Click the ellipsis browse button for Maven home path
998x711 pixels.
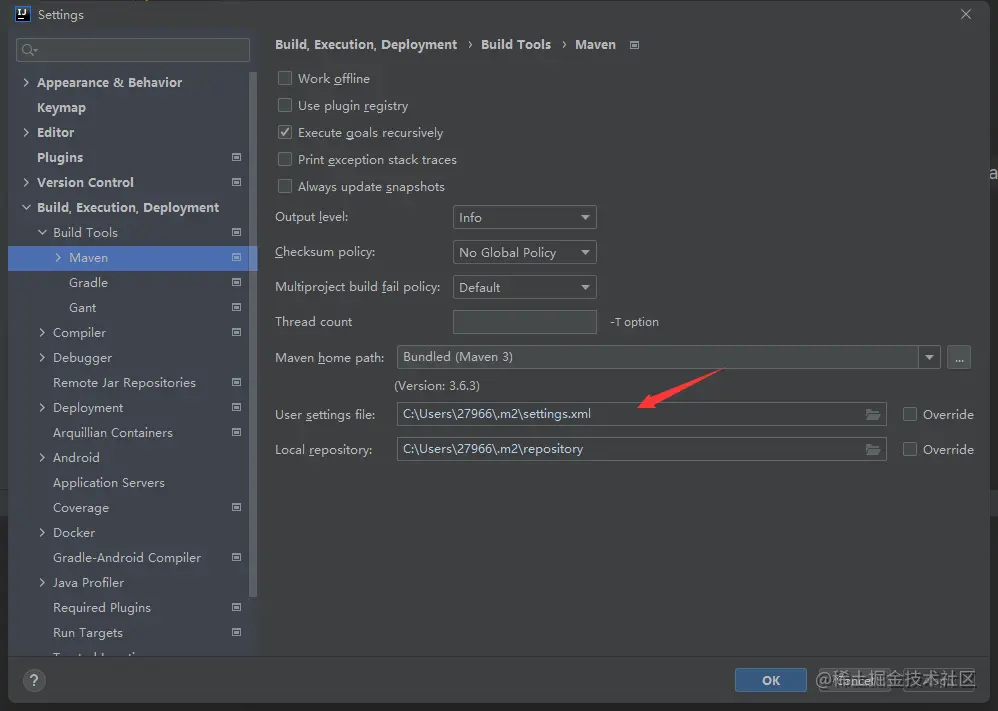(x=959, y=357)
